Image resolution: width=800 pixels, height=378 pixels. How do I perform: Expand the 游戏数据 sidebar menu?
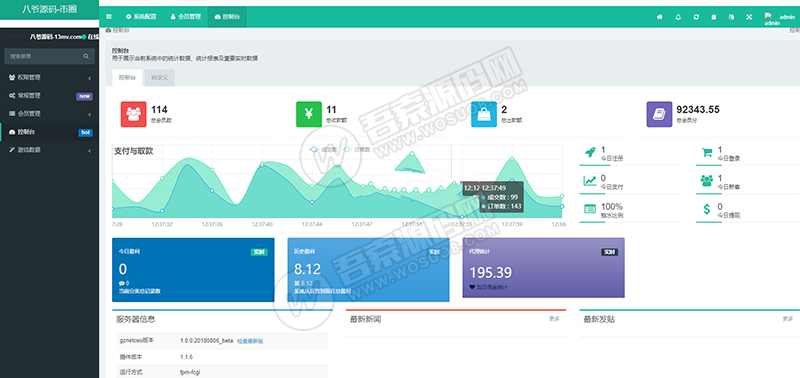(x=49, y=150)
